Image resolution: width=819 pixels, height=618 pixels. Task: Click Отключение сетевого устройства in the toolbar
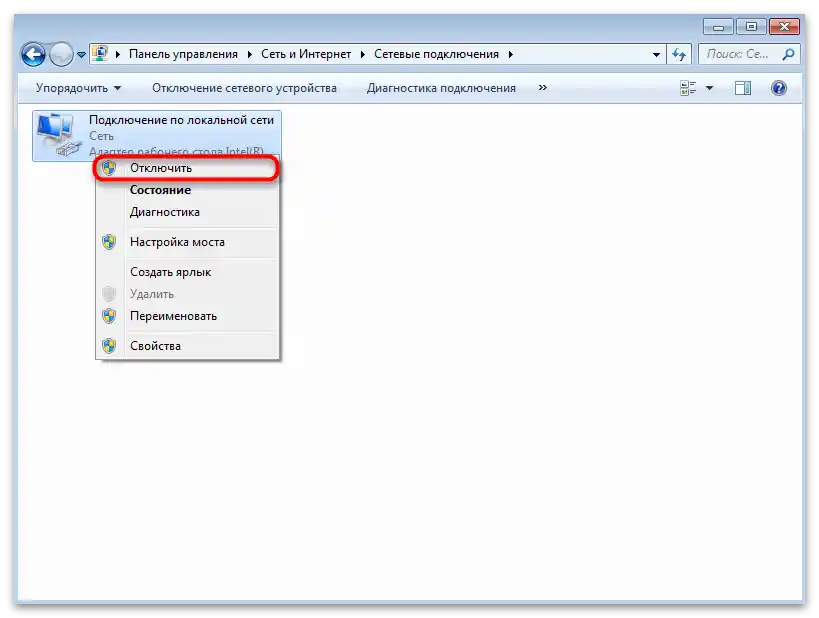(x=244, y=88)
